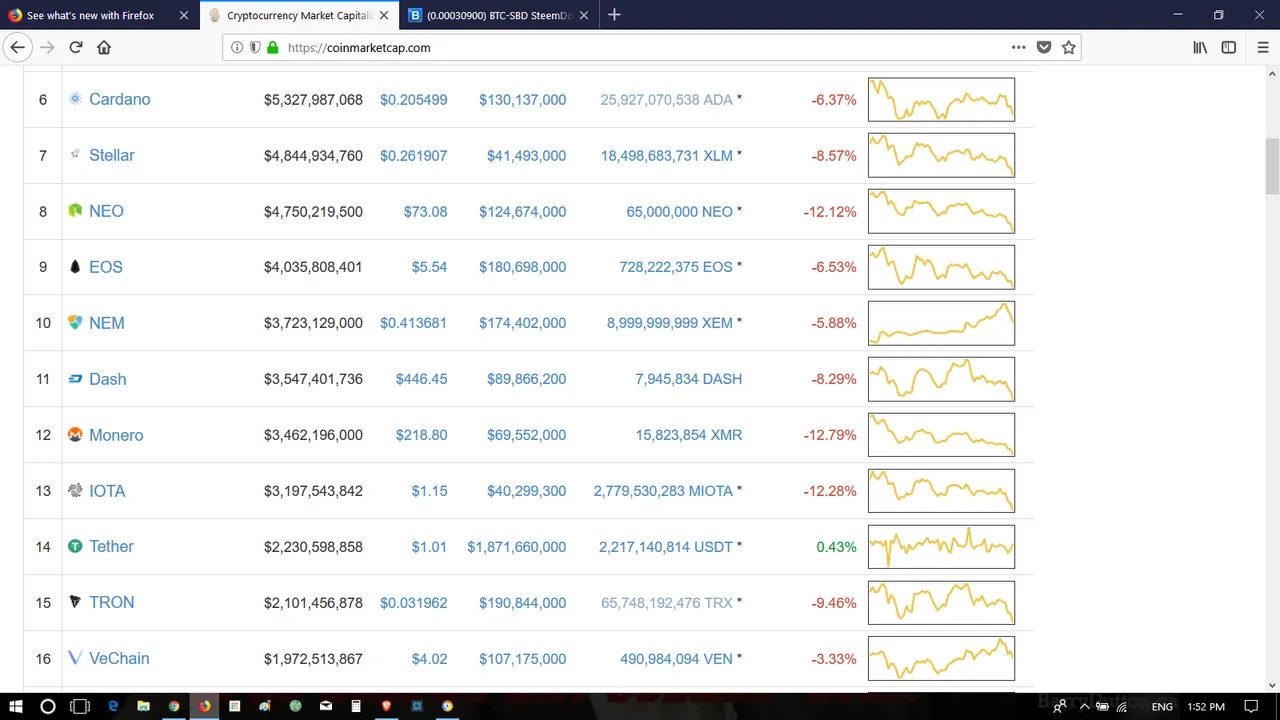Close the Cryptocurrency Market Capitalizations tab
This screenshot has width=1280, height=720.
click(x=383, y=15)
